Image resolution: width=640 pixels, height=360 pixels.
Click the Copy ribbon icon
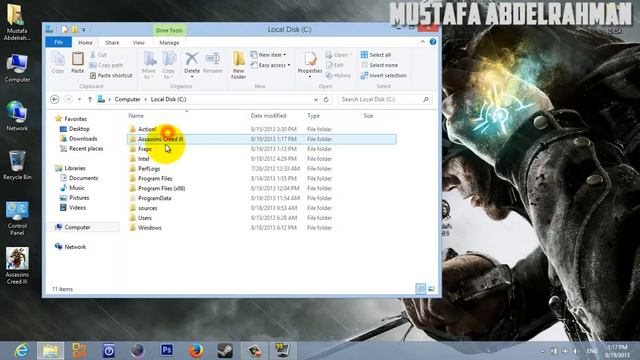(x=58, y=62)
